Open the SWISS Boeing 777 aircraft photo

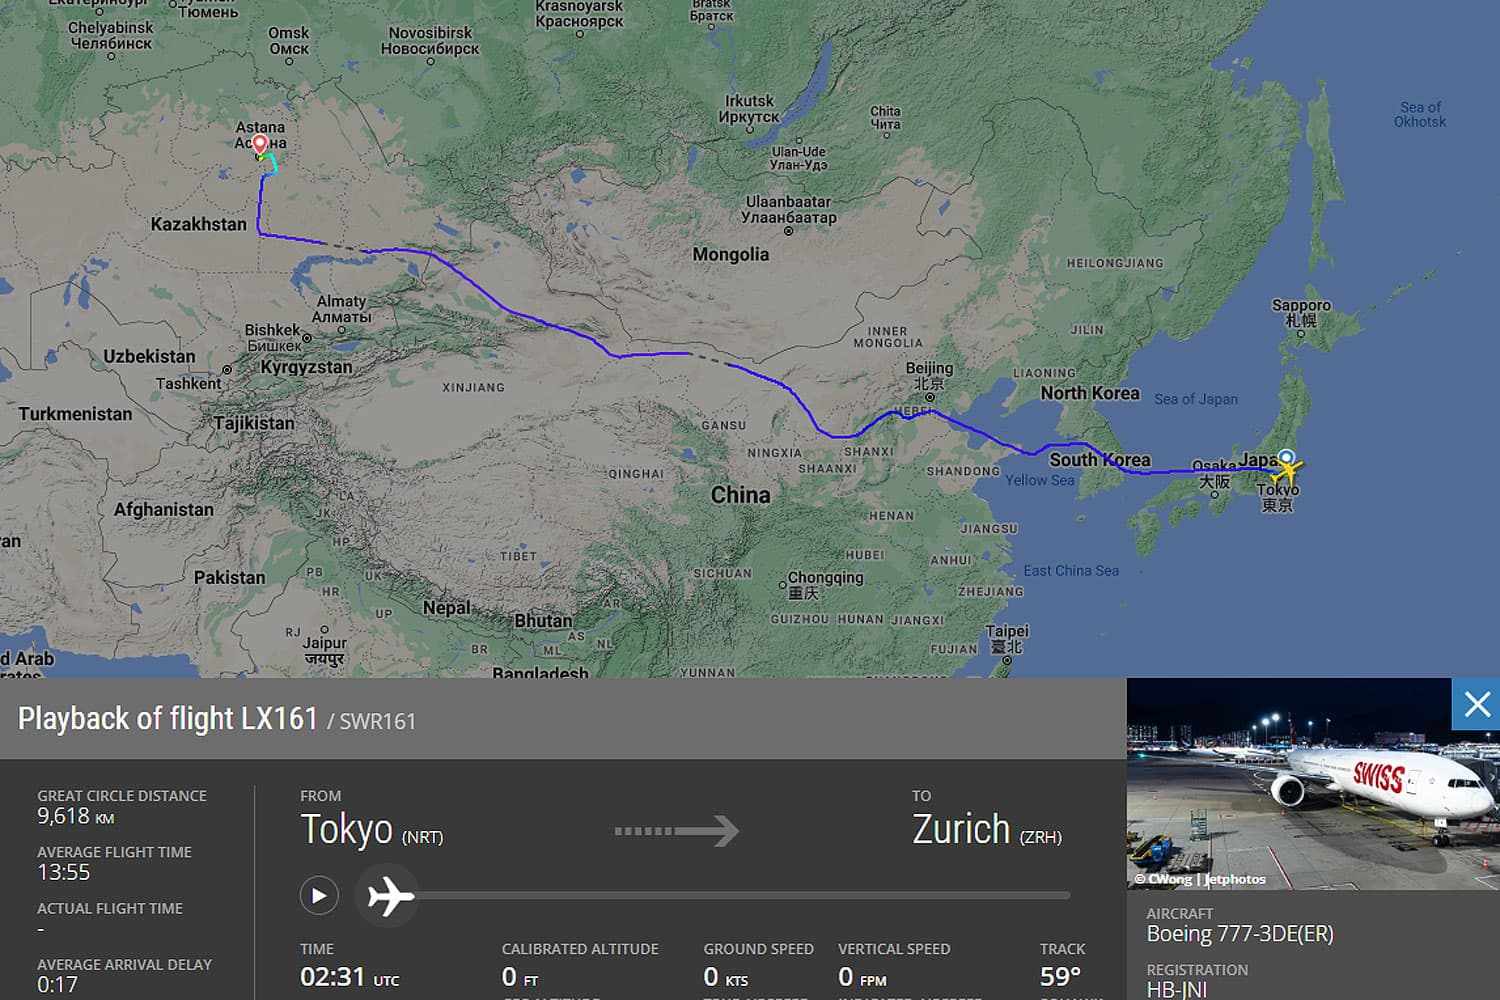[x=1313, y=784]
